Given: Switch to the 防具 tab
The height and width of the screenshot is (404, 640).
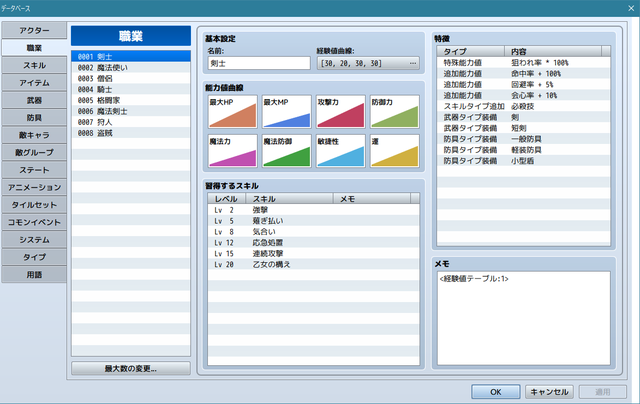Looking at the screenshot, I should click(34, 118).
